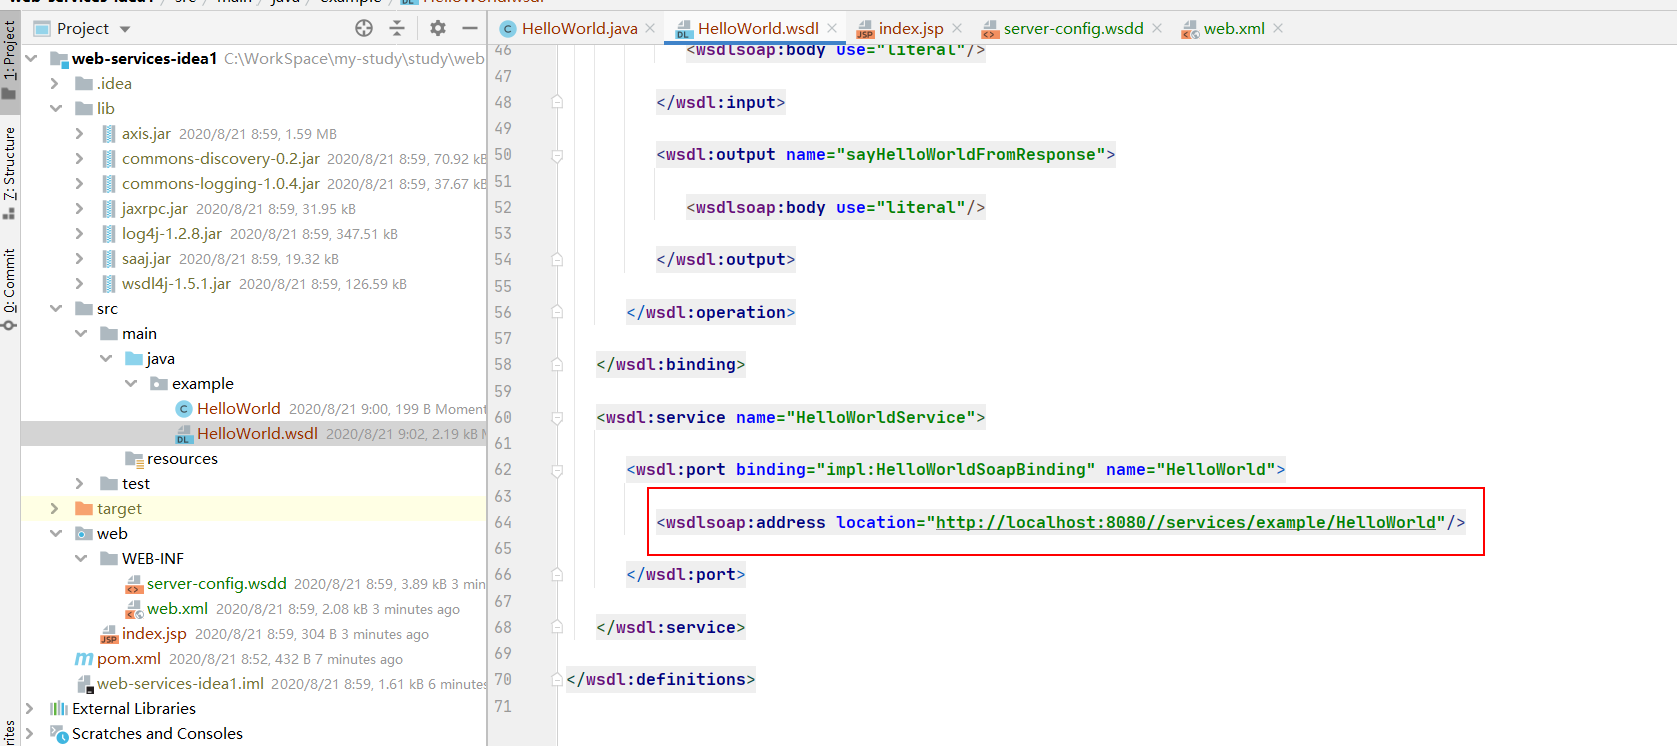Image resolution: width=1677 pixels, height=746 pixels.
Task: Collapse the main folder
Action: [80, 333]
